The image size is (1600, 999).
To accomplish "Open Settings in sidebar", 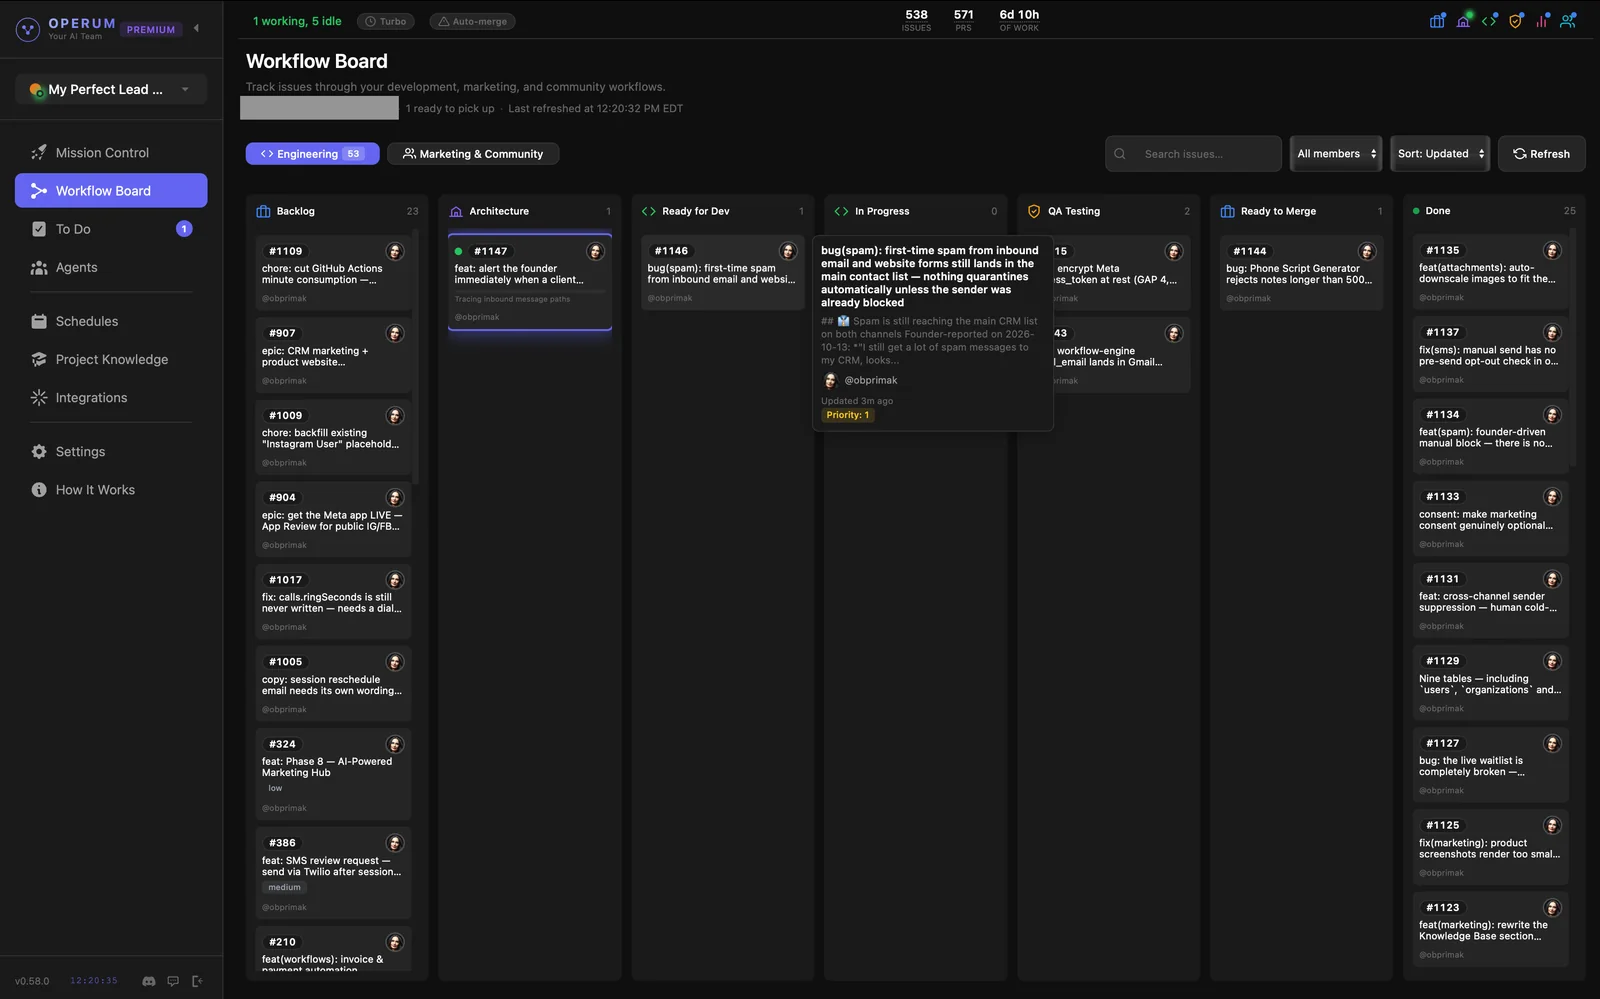I will coord(111,451).
